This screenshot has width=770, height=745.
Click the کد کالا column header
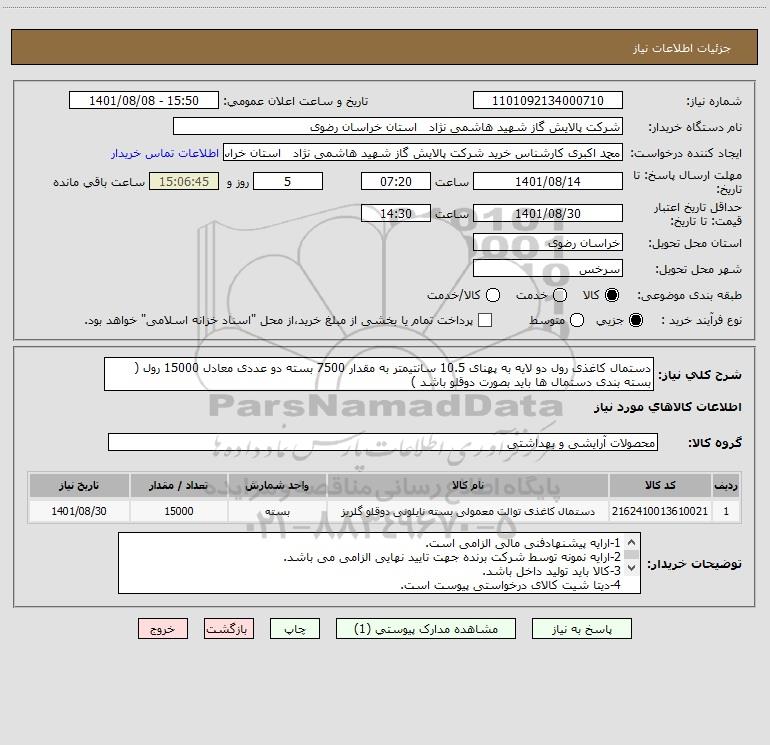click(x=660, y=485)
